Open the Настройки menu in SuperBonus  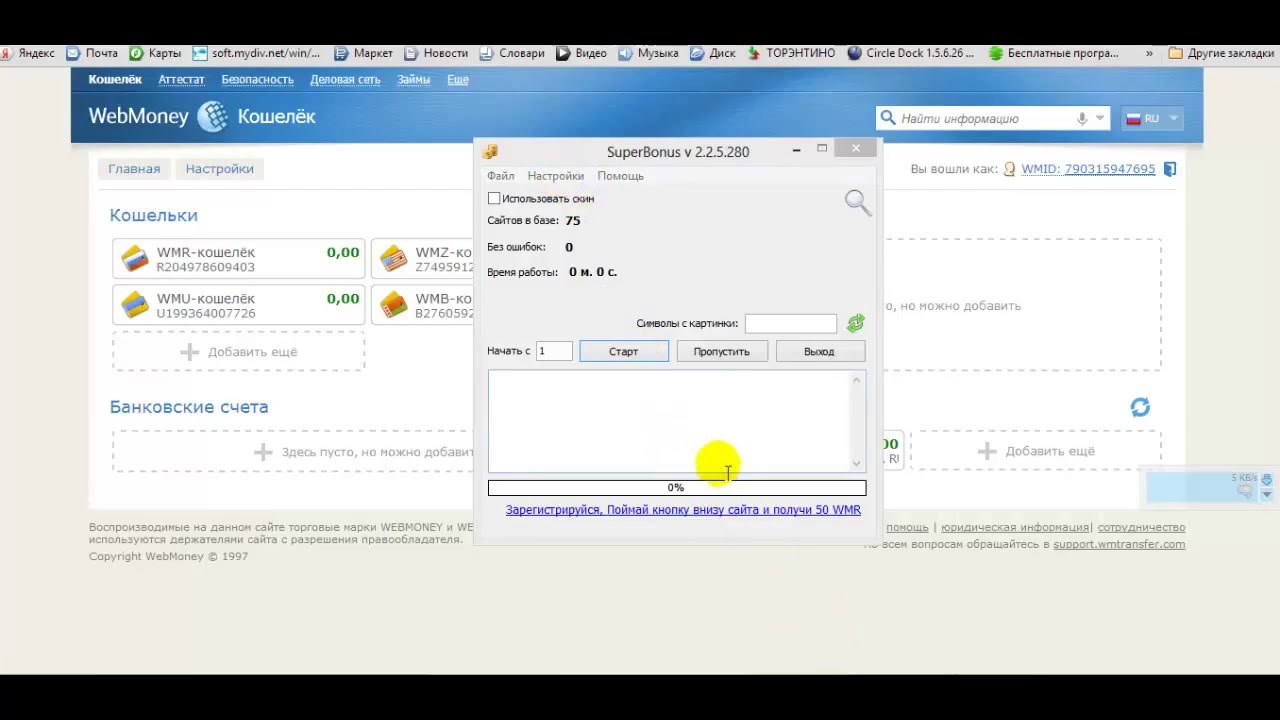[556, 176]
